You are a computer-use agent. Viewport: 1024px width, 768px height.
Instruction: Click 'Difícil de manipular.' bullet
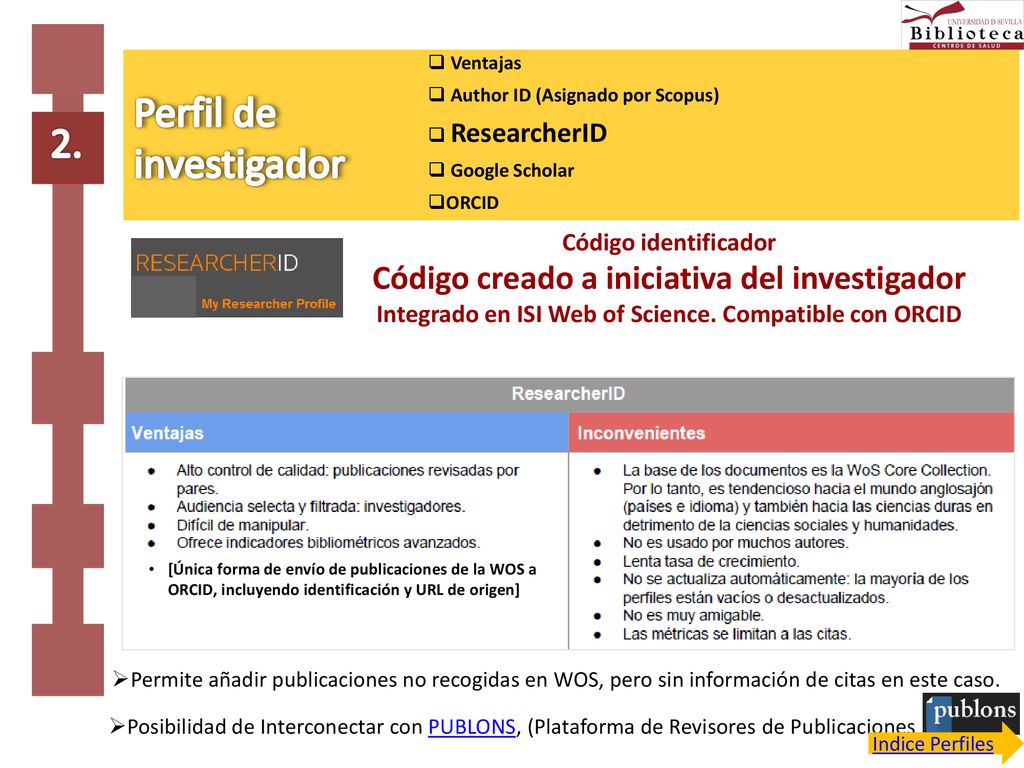(242, 525)
